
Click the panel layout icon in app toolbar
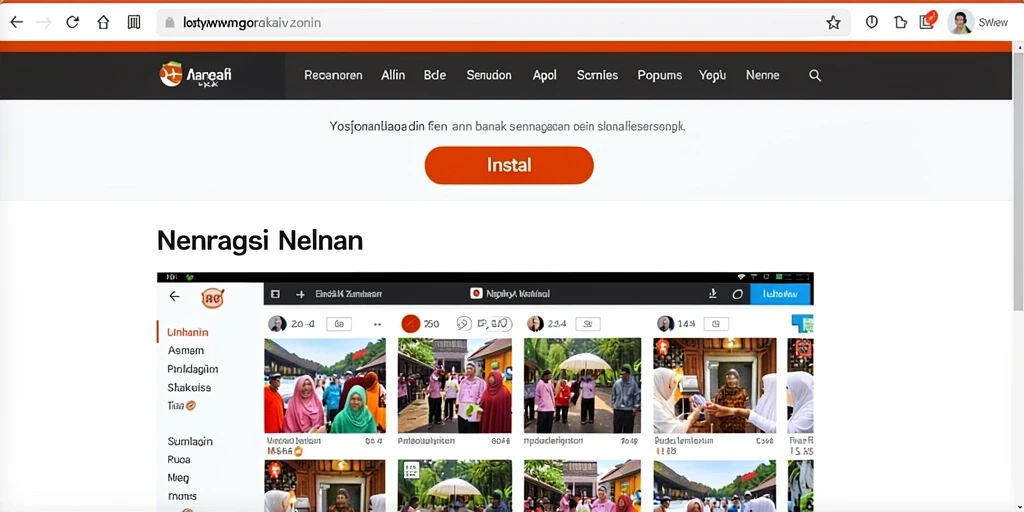(x=275, y=295)
